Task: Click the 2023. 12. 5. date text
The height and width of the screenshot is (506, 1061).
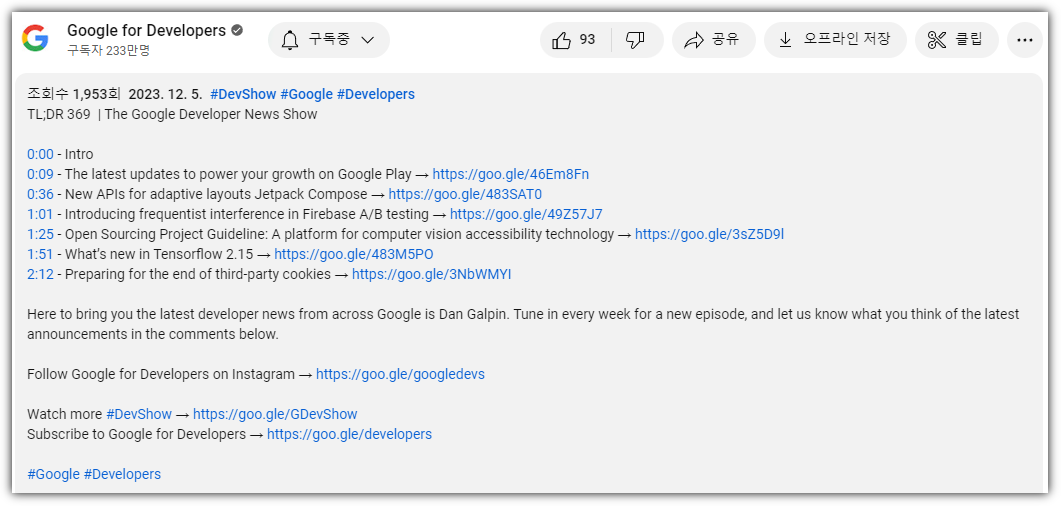Action: click(165, 94)
